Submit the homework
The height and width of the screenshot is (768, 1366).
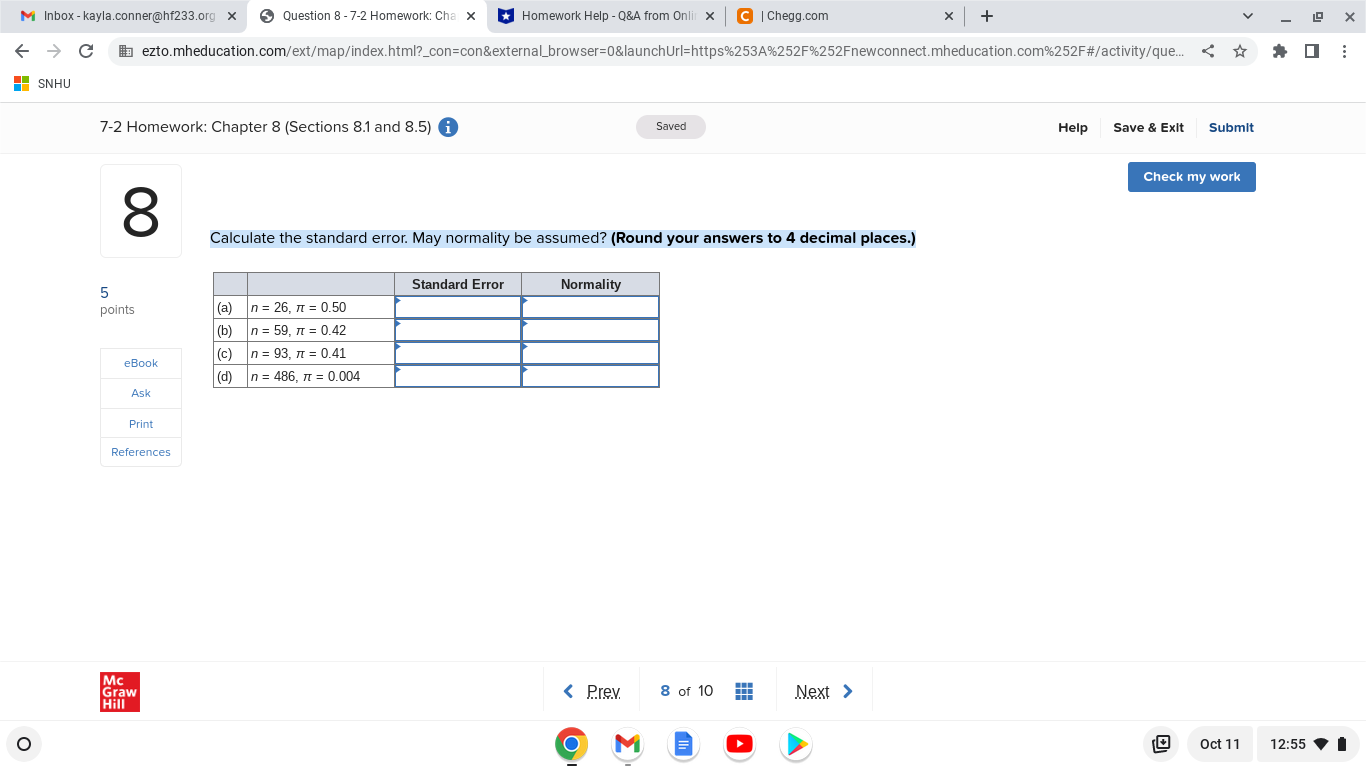coord(1231,127)
